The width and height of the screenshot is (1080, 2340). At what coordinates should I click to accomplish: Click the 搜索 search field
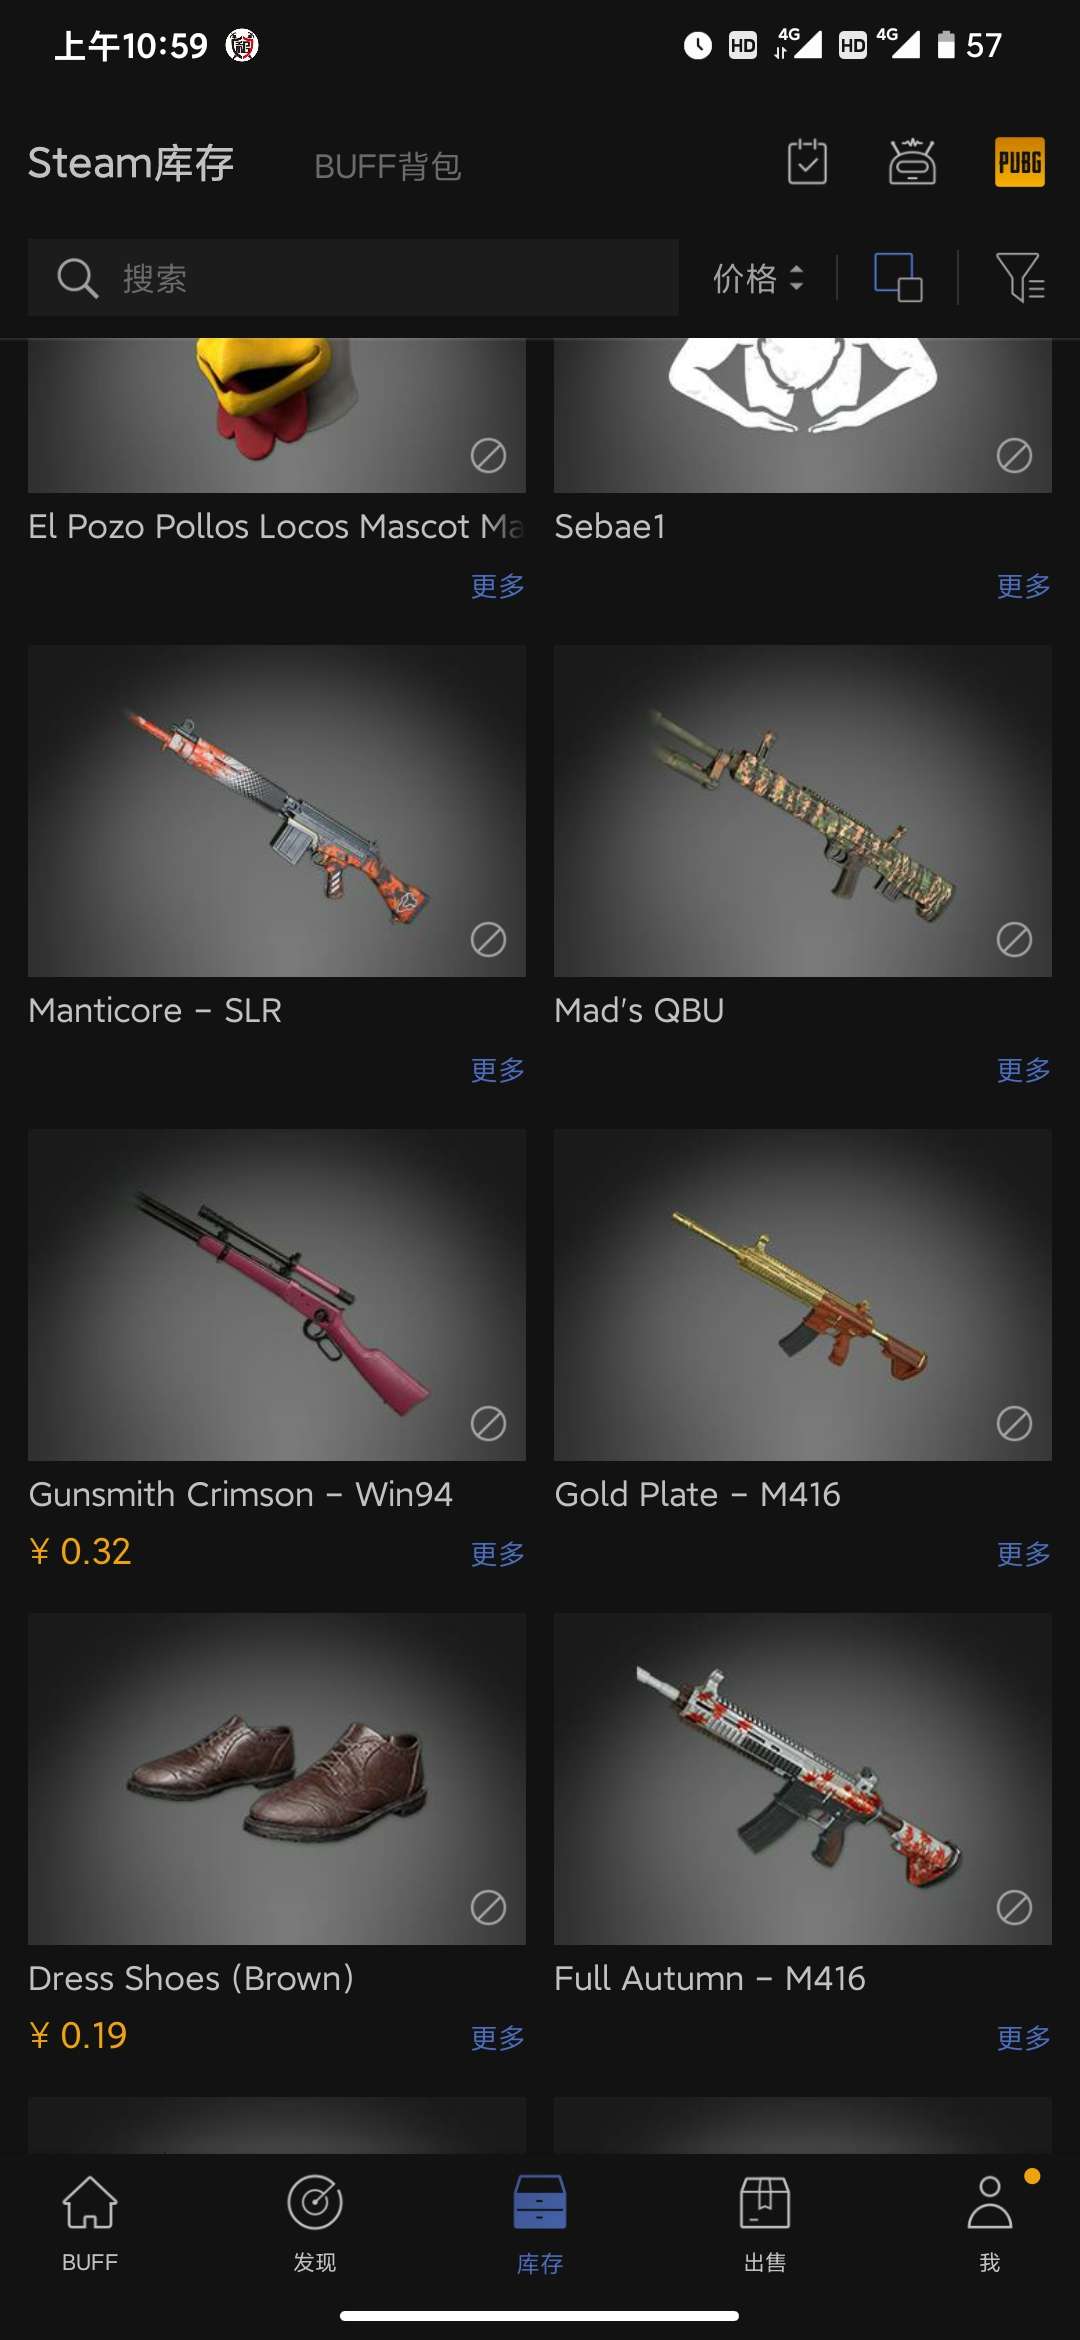(353, 277)
